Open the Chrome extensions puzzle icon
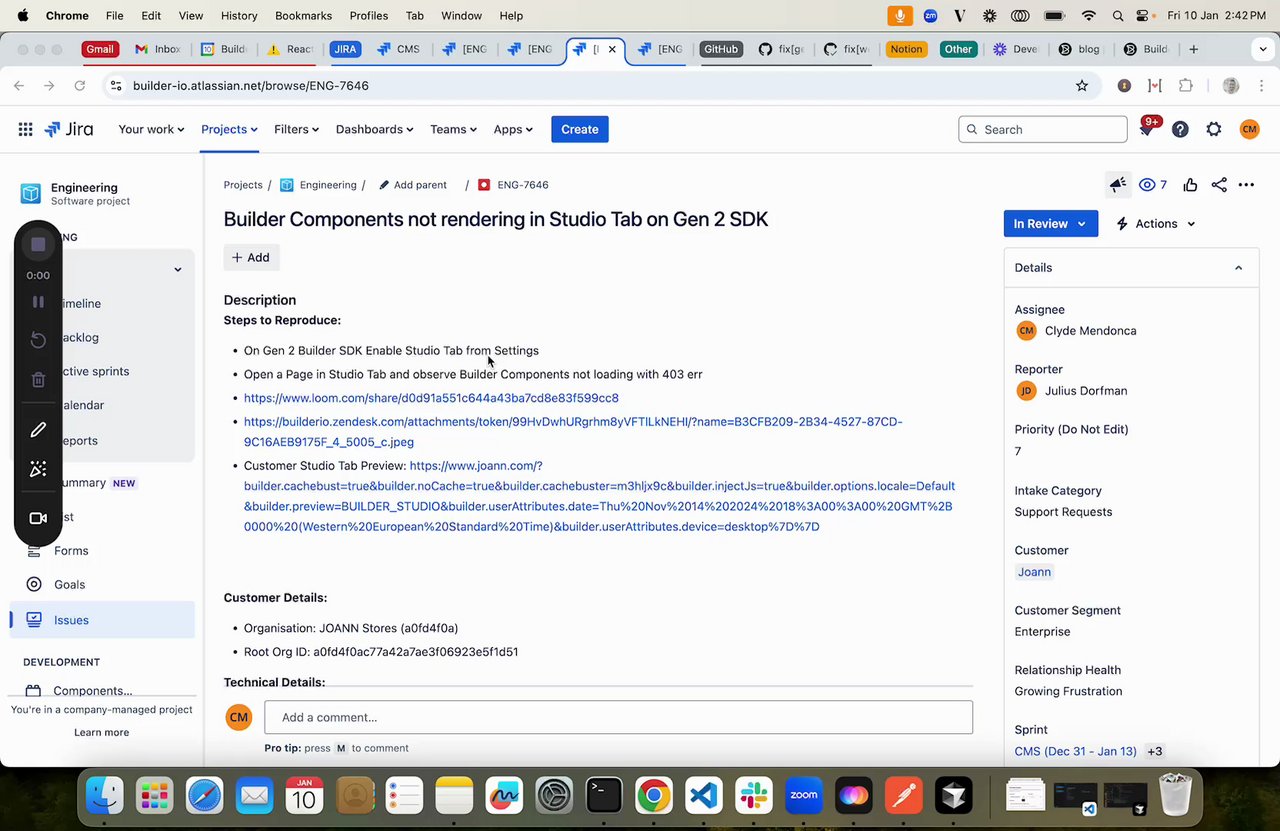The width and height of the screenshot is (1280, 831). tap(1186, 86)
